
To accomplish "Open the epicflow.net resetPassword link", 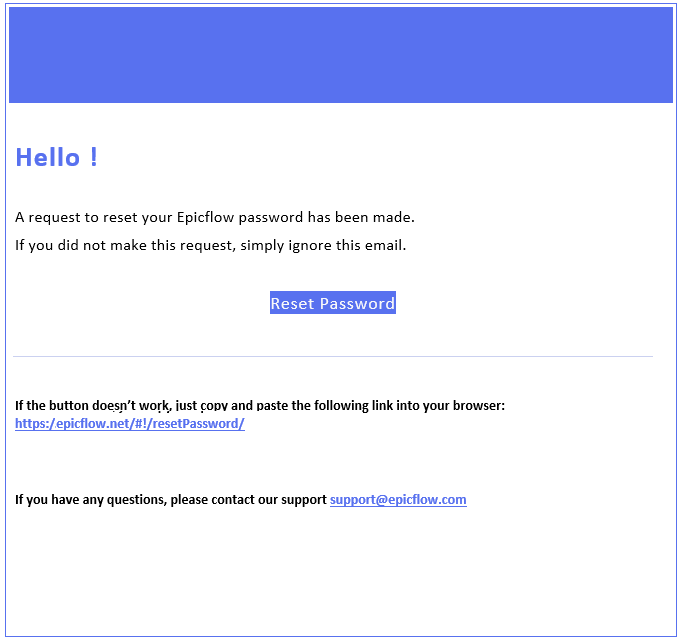I will click(x=130, y=423).
